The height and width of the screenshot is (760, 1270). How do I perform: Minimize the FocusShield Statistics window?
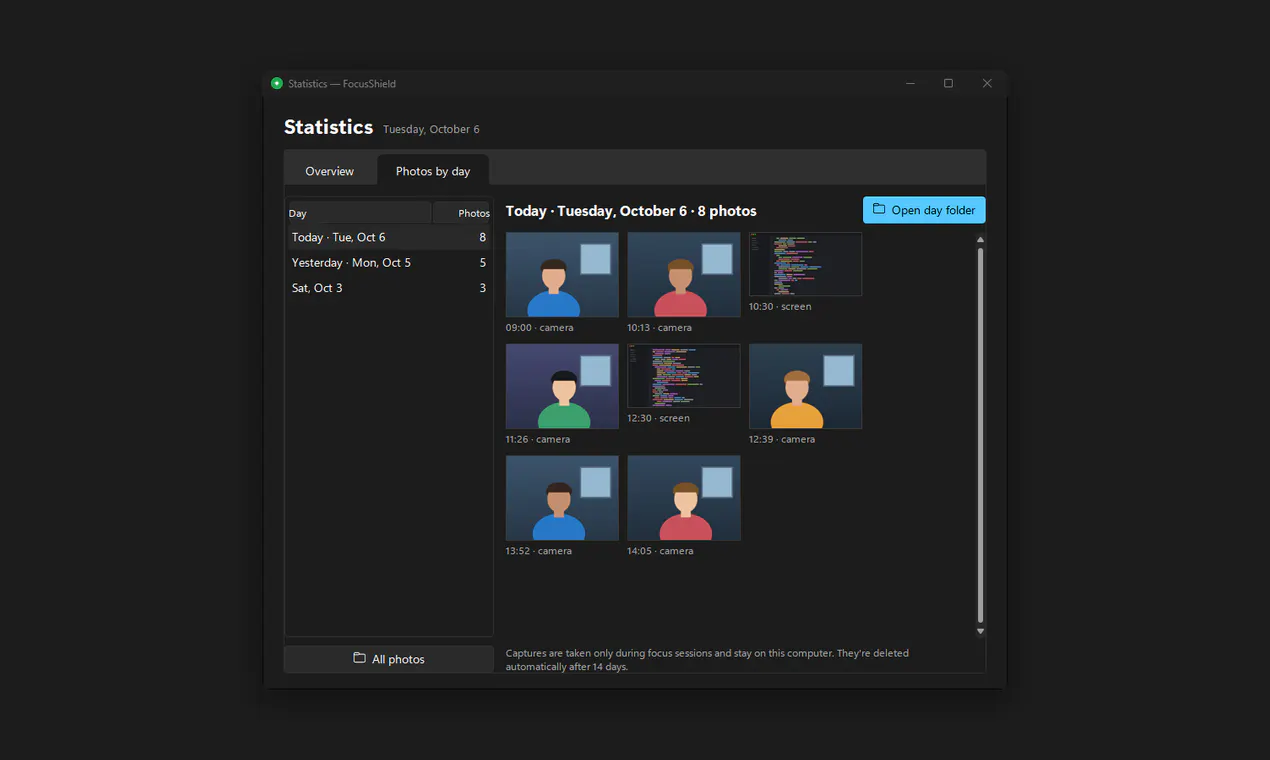coord(910,84)
